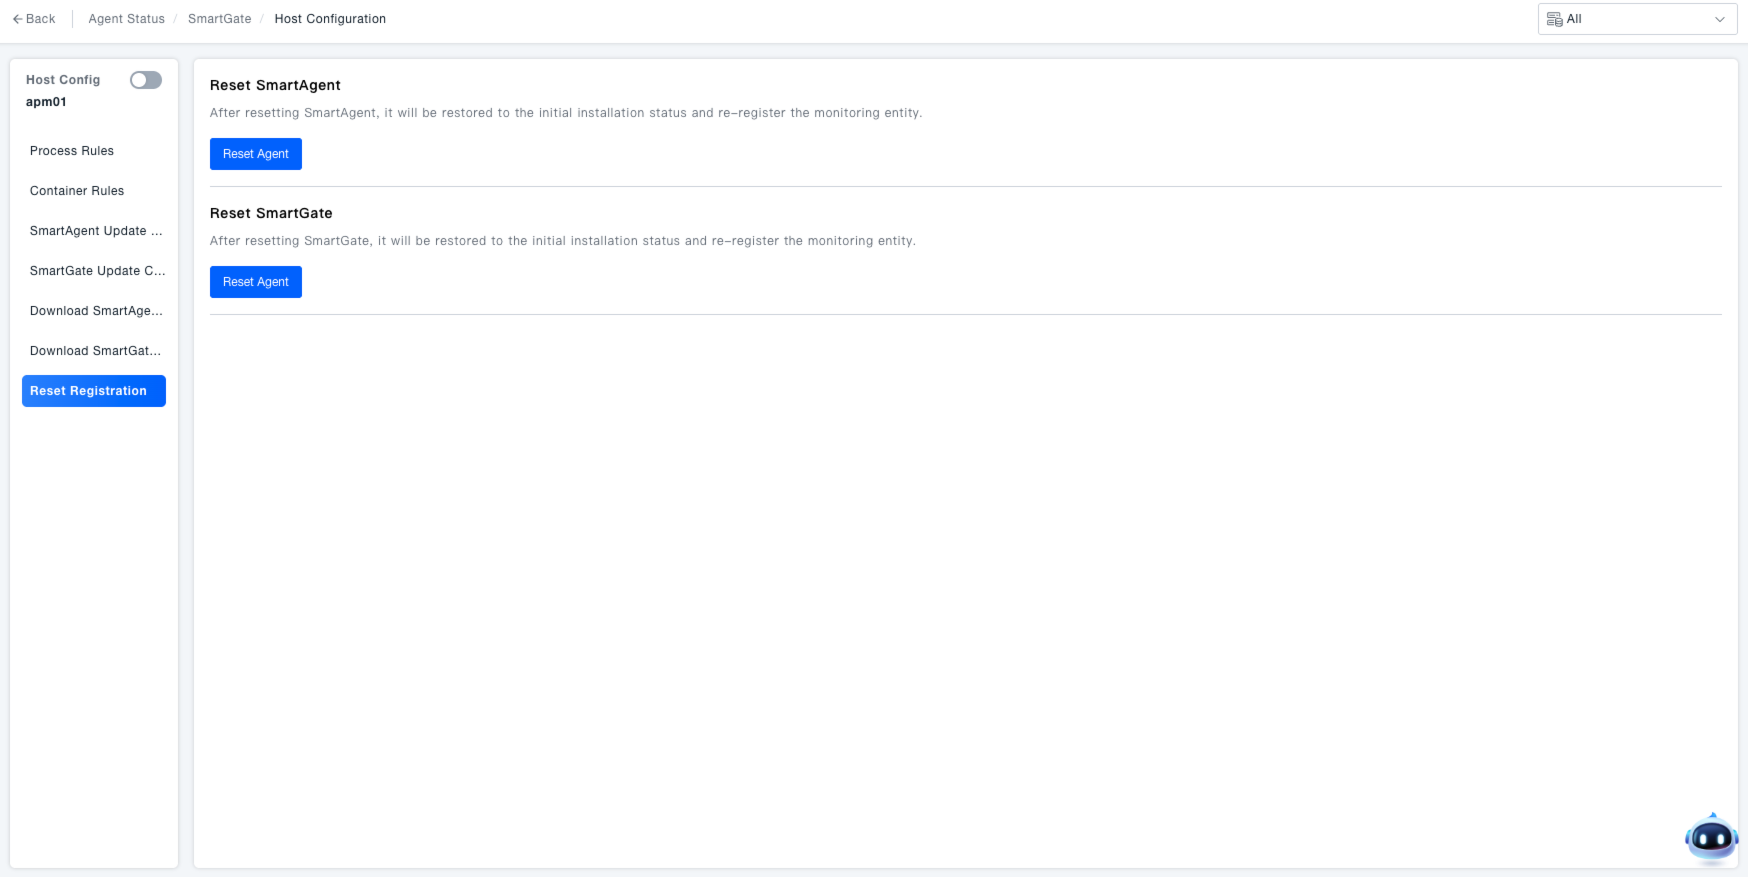Viewport: 1748px width, 877px height.
Task: Click the apm01 host name label
Action: point(46,102)
